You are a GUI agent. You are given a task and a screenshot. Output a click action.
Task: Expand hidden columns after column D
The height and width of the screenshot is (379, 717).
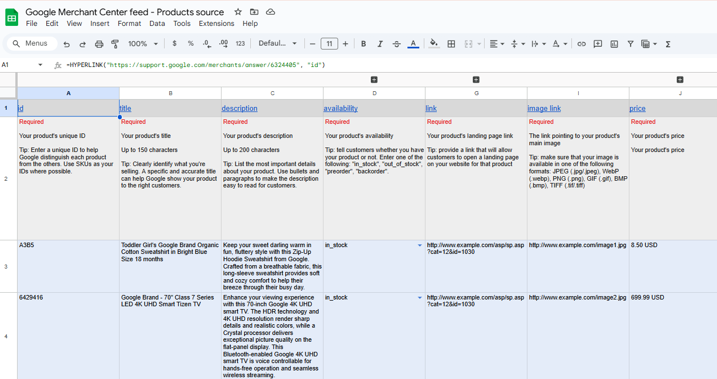(374, 80)
